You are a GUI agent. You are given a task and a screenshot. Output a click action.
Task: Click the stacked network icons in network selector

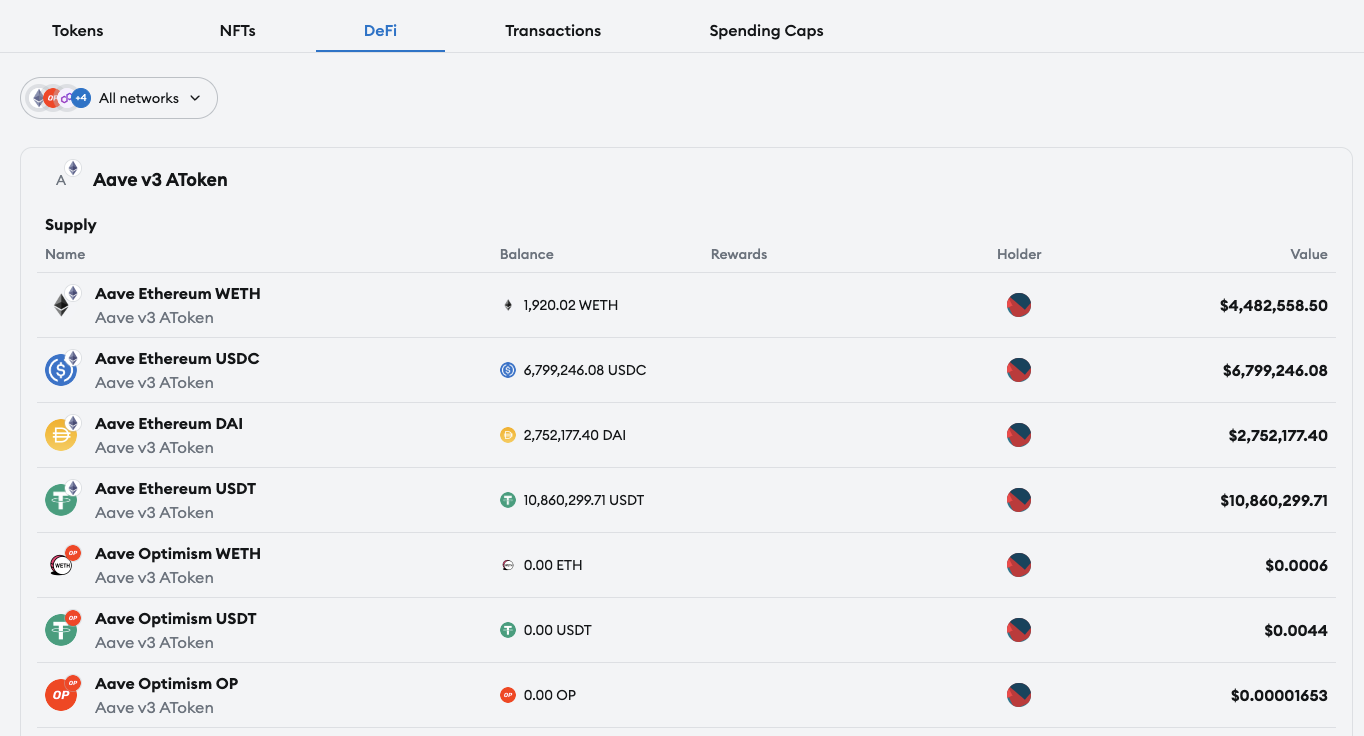(60, 98)
